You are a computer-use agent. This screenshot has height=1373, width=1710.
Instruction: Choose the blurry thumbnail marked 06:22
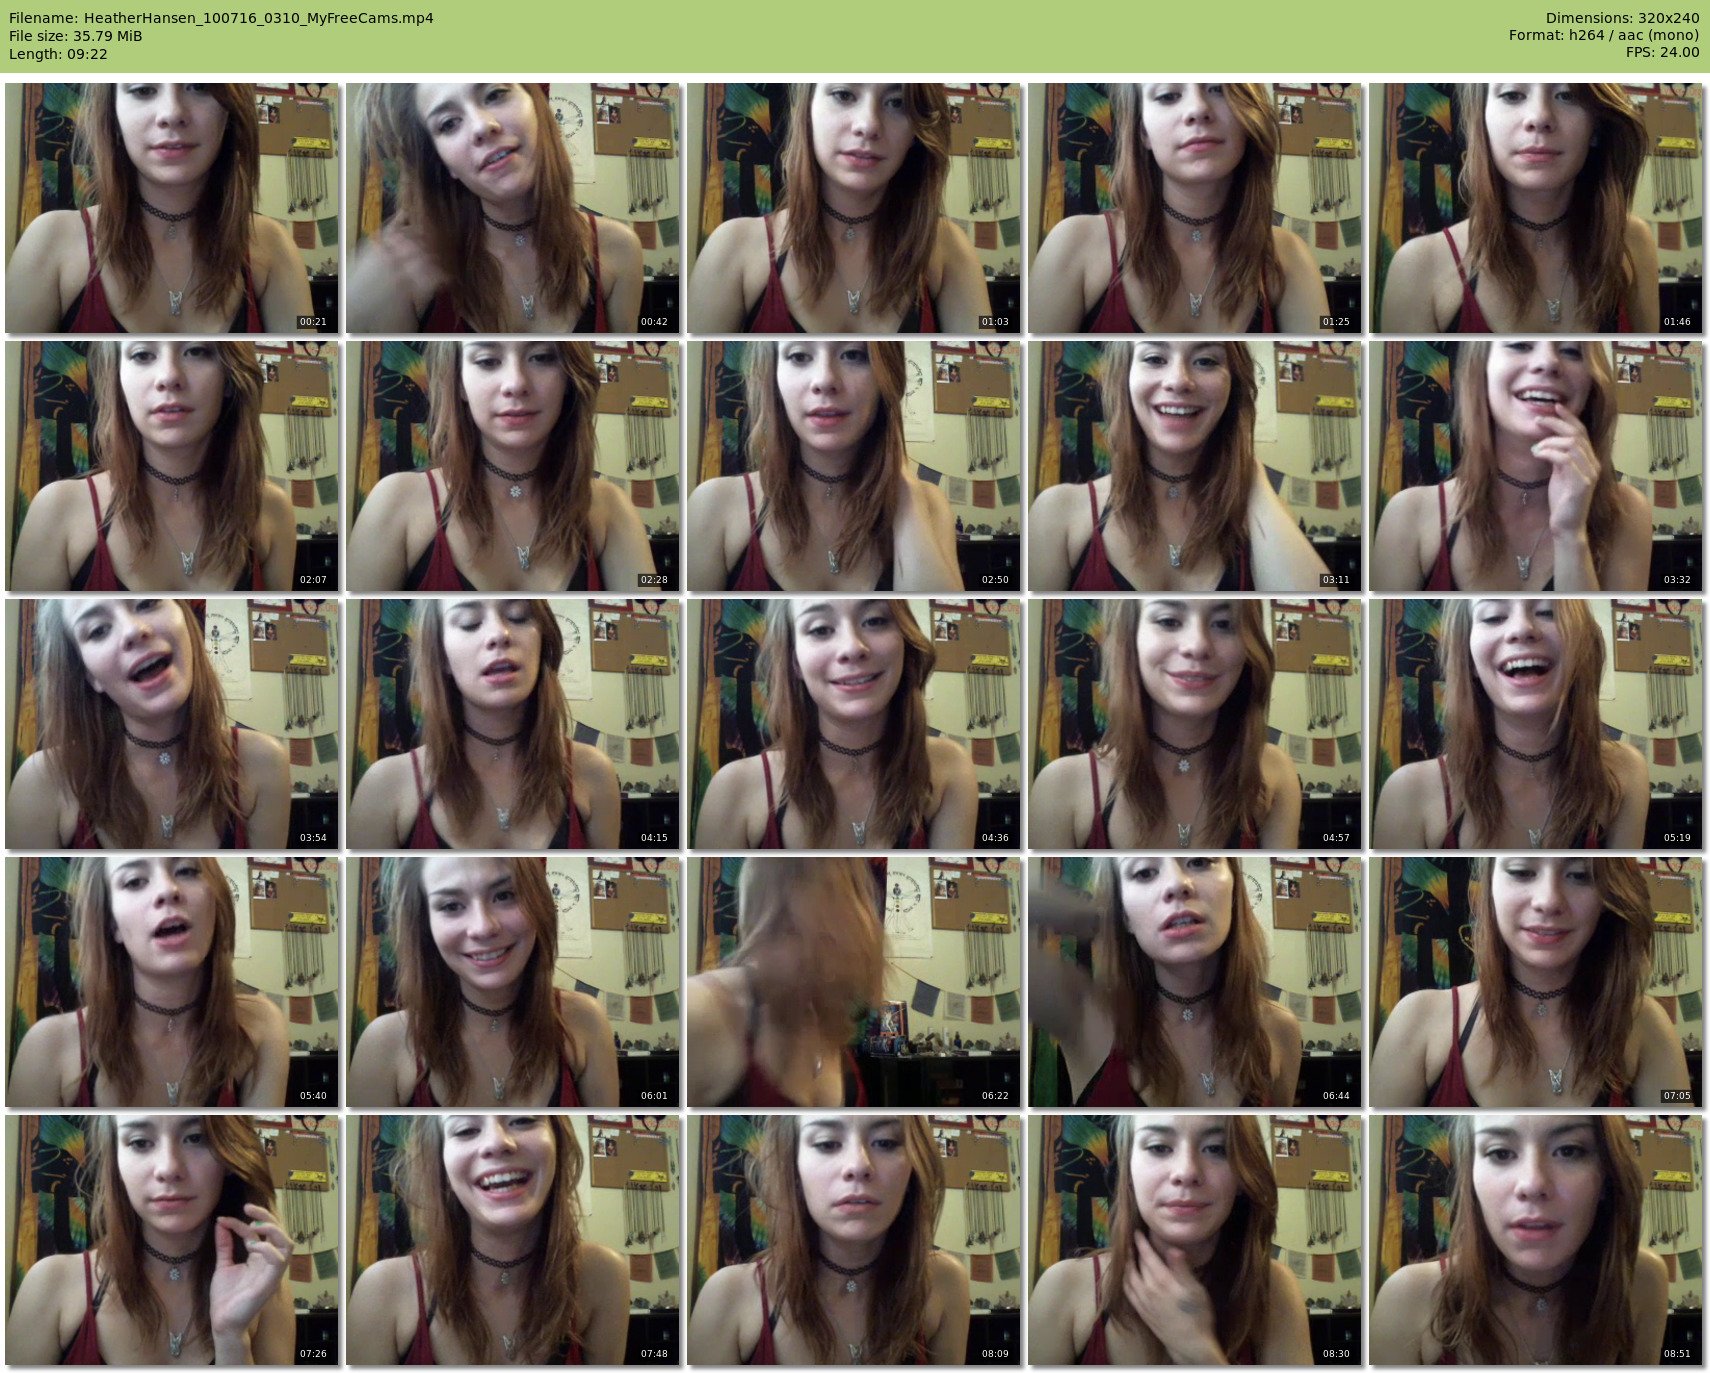[x=854, y=982]
